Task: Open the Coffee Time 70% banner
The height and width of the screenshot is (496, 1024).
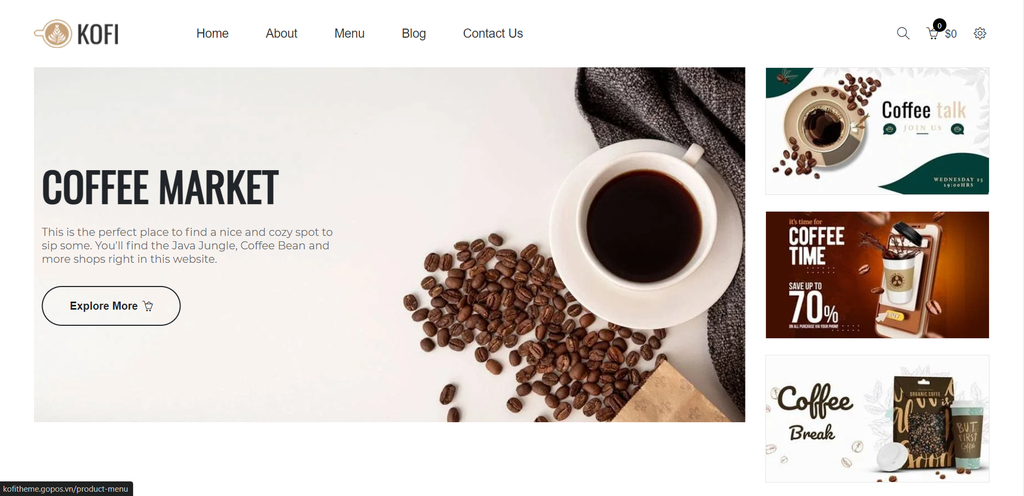Action: (x=877, y=275)
